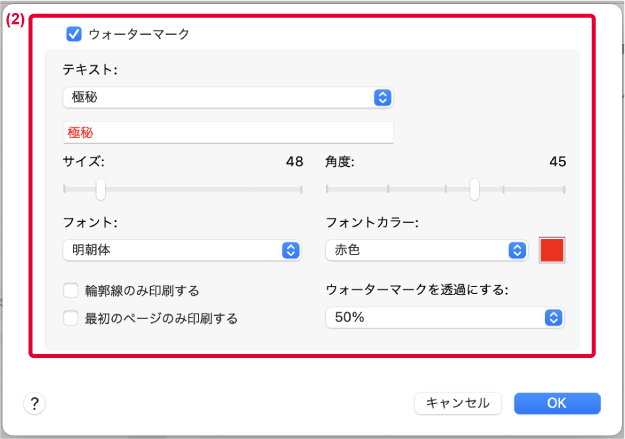The height and width of the screenshot is (439, 625).
Task: Click the サイズ slider handle
Action: tap(101, 189)
